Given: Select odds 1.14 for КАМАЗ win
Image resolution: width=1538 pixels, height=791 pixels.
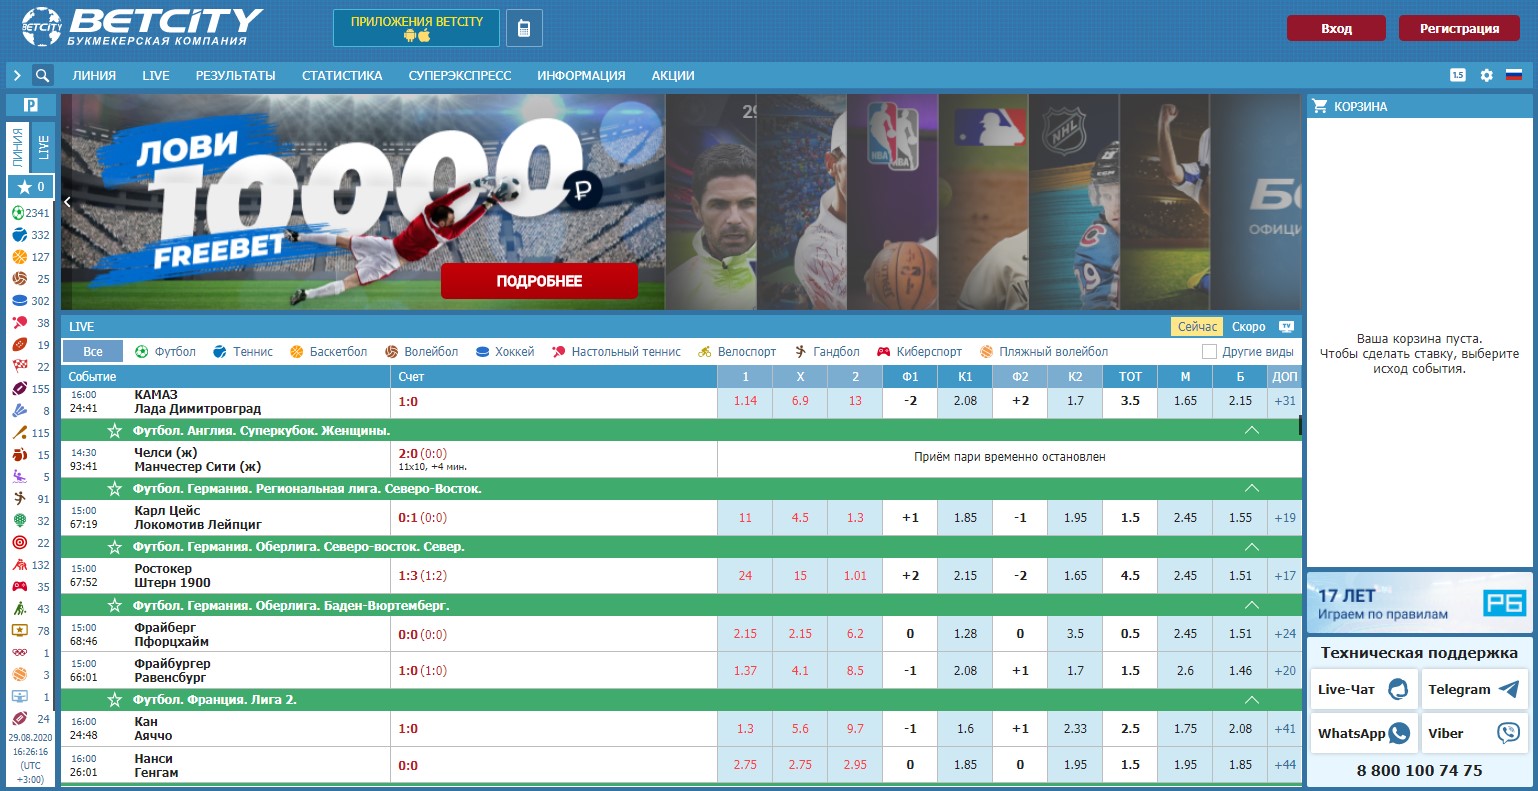Looking at the screenshot, I should point(745,401).
